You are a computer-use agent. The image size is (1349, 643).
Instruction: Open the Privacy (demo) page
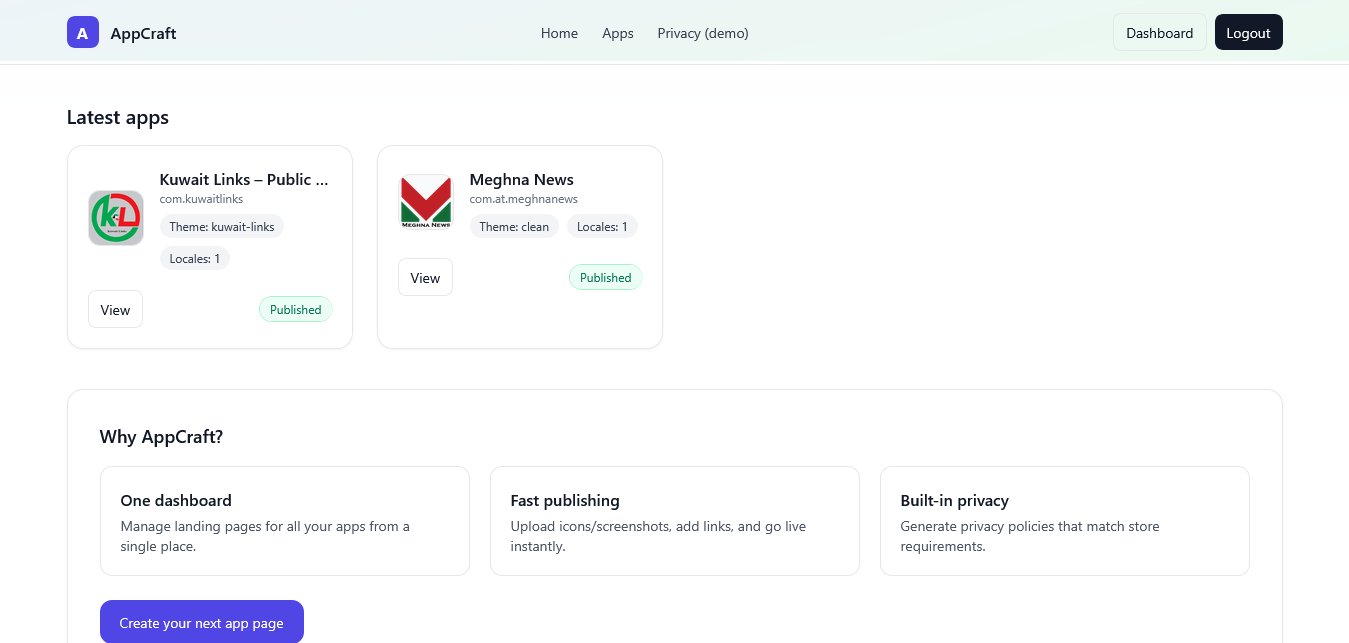703,33
